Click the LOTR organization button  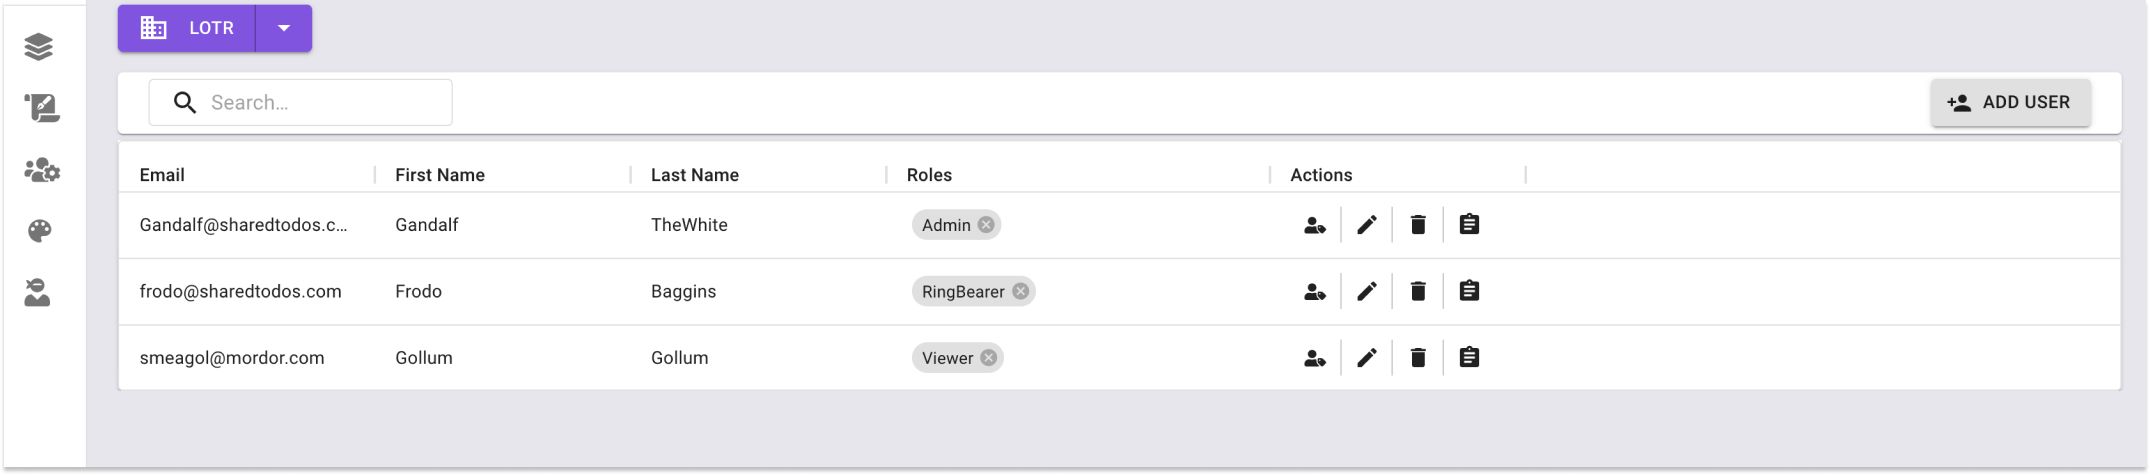pyautogui.click(x=187, y=28)
